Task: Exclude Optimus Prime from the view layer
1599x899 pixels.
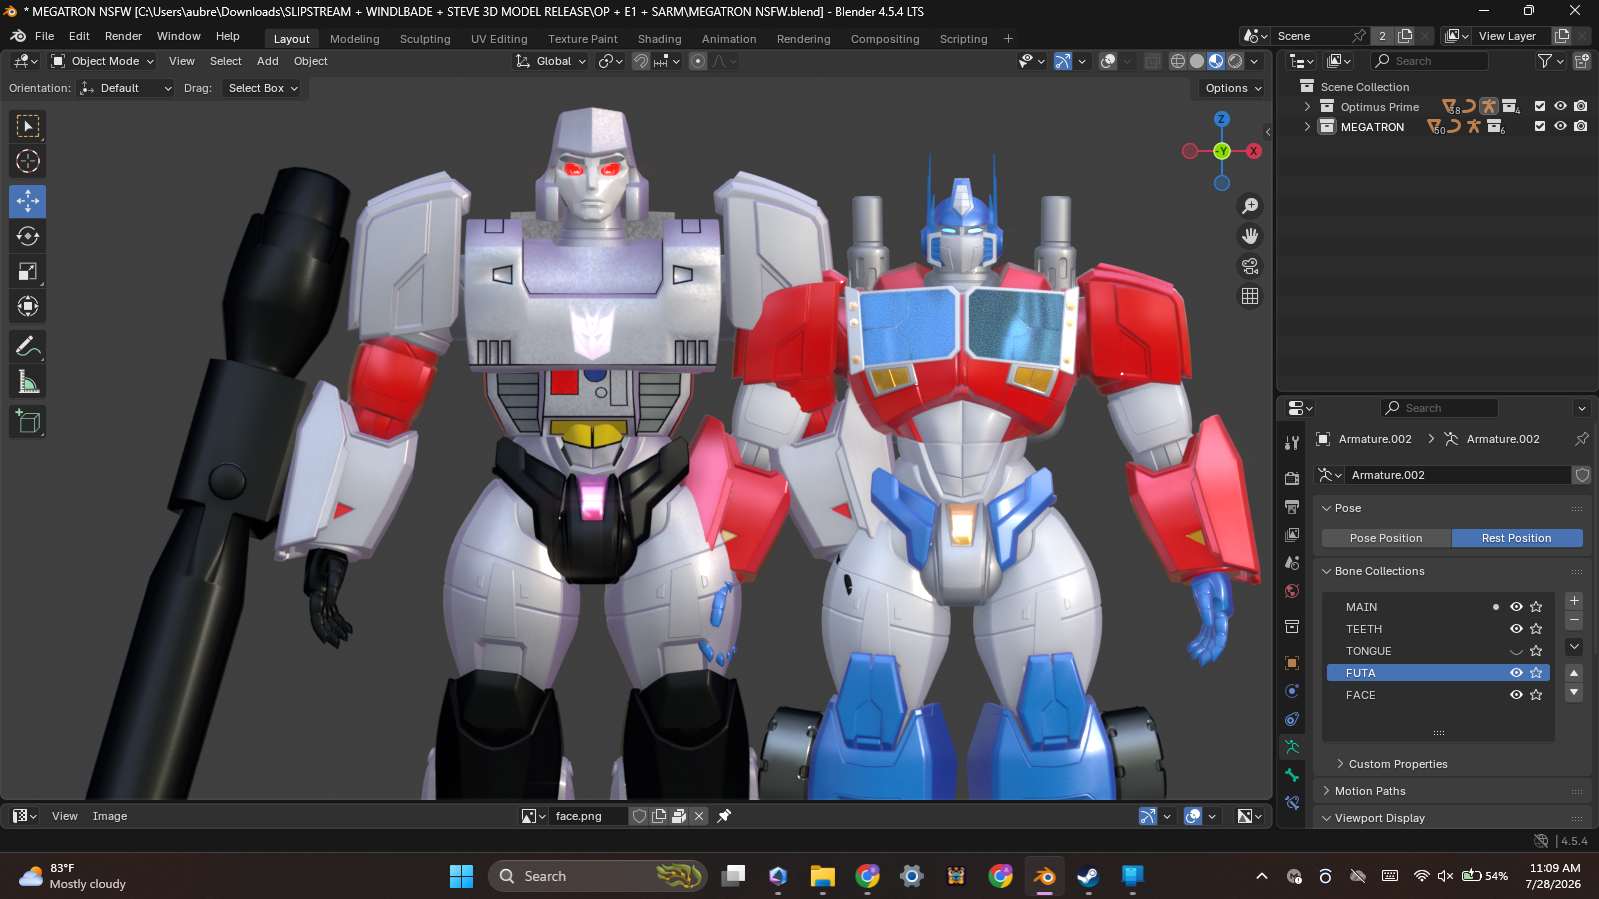Action: [x=1540, y=106]
